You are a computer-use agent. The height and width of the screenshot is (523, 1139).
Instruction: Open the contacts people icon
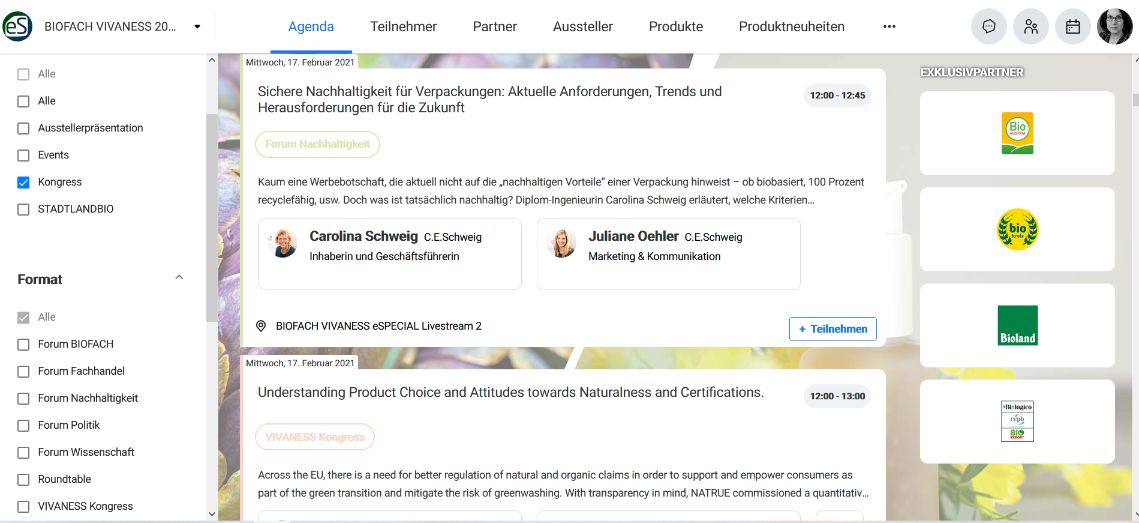pyautogui.click(x=1031, y=27)
